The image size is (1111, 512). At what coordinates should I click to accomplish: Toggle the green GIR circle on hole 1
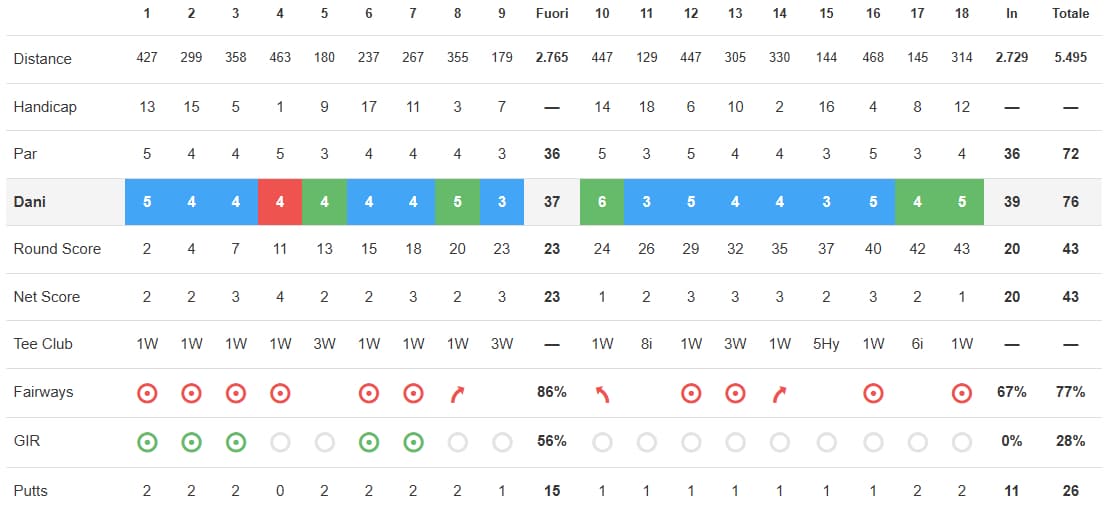point(147,441)
